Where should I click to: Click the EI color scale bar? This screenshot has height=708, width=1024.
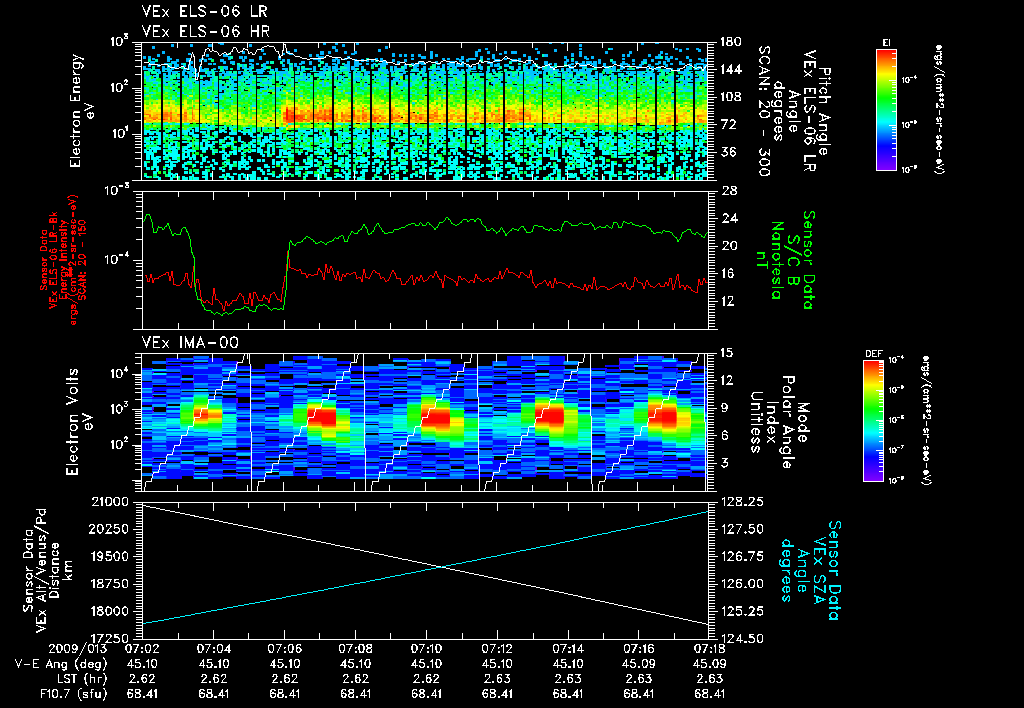tap(886, 109)
